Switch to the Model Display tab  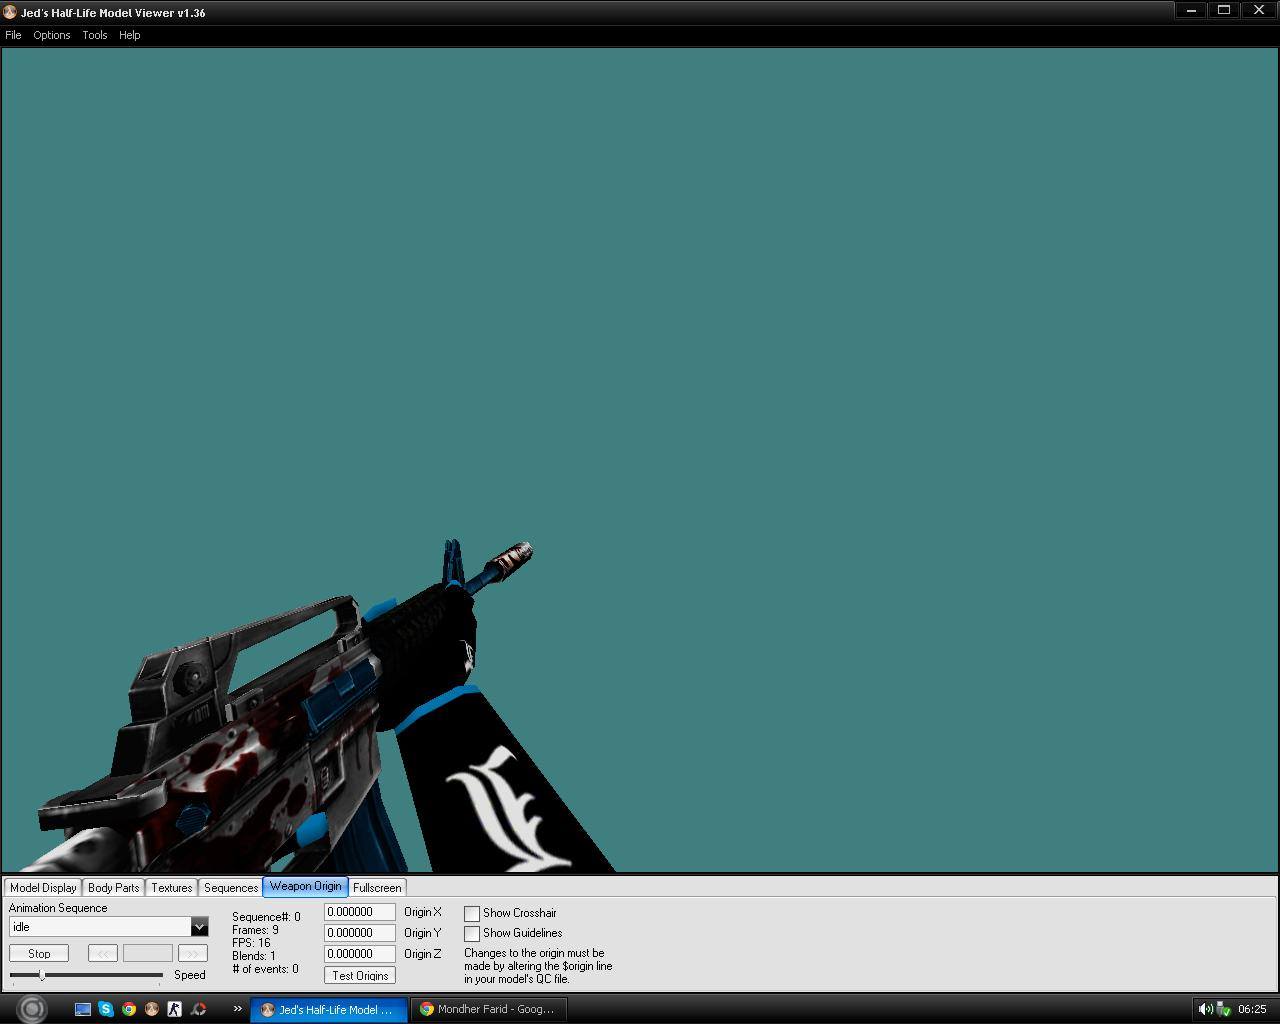click(43, 887)
